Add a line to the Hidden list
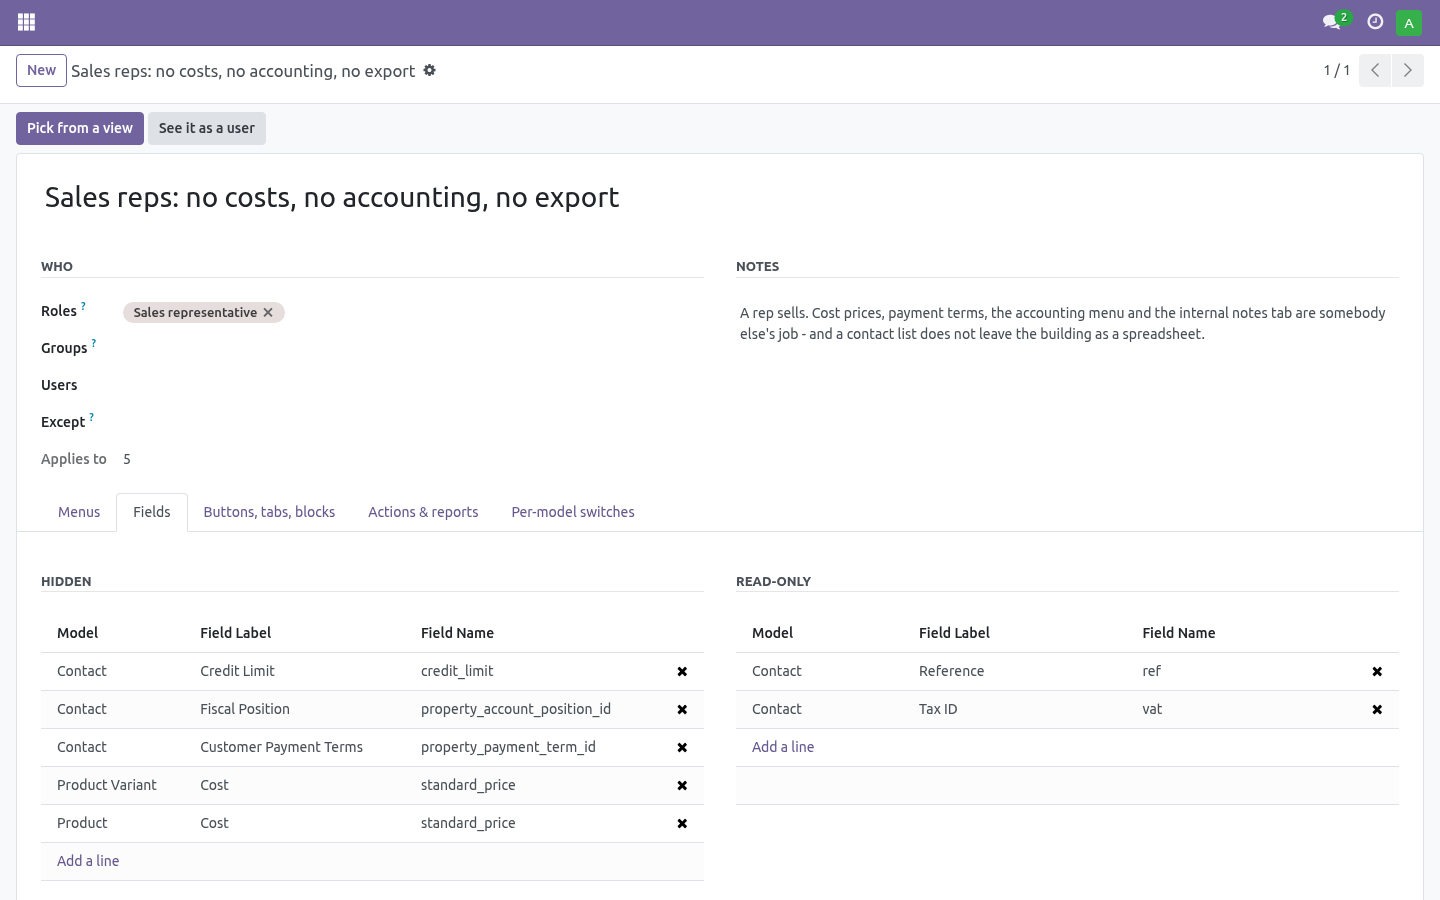The width and height of the screenshot is (1440, 900). [88, 861]
